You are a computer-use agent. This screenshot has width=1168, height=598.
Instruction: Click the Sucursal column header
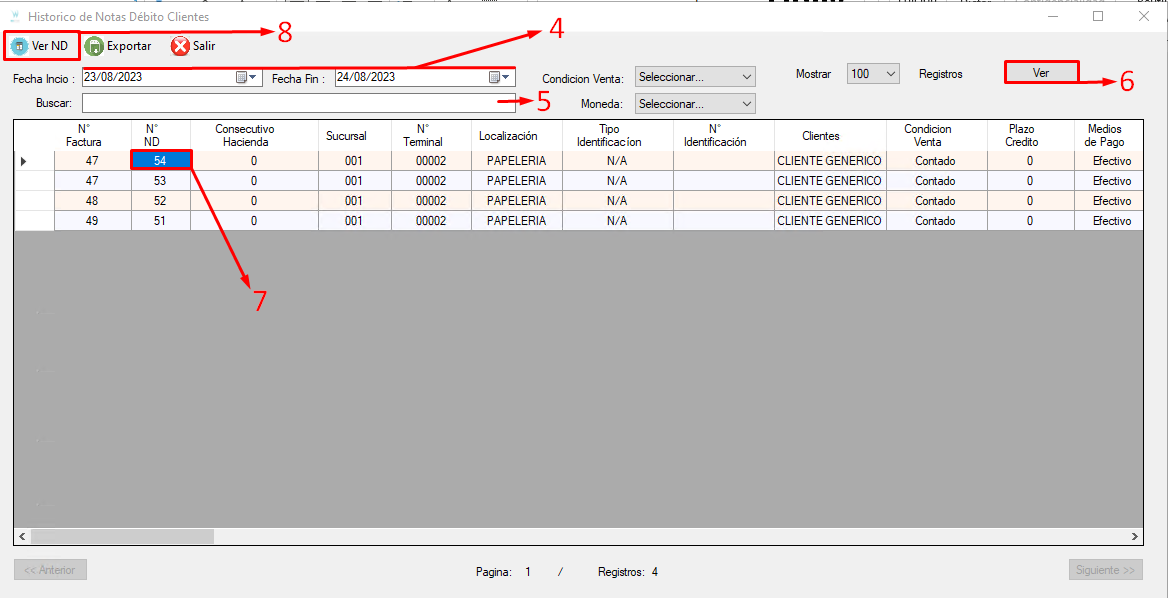pos(355,135)
